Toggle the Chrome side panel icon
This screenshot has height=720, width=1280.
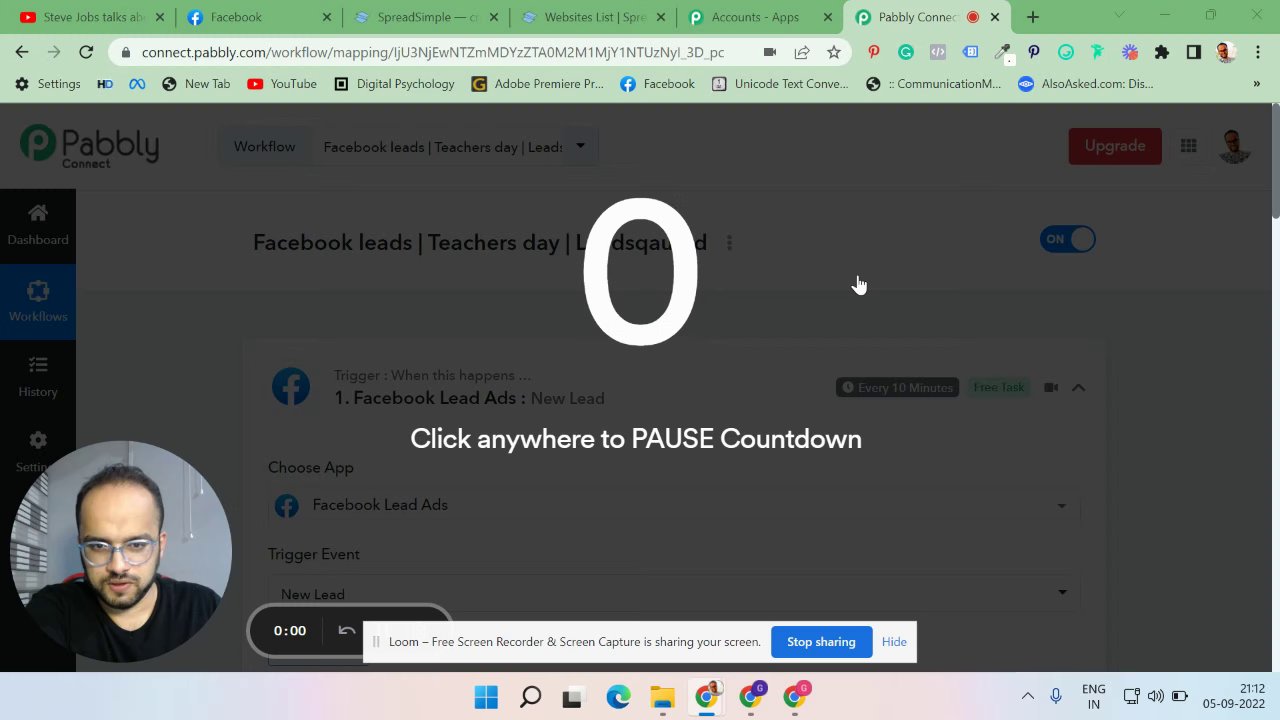(1193, 52)
